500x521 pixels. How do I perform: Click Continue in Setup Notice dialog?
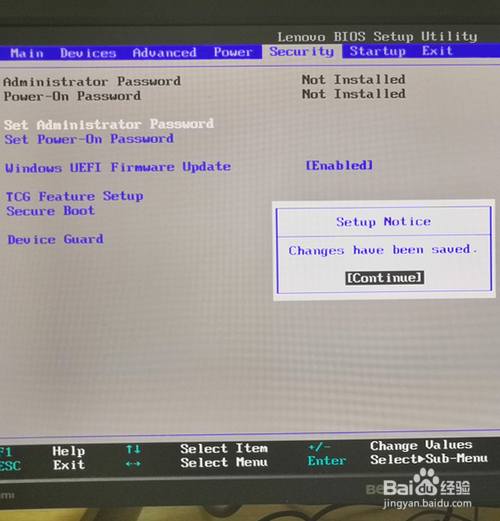pyautogui.click(x=384, y=278)
